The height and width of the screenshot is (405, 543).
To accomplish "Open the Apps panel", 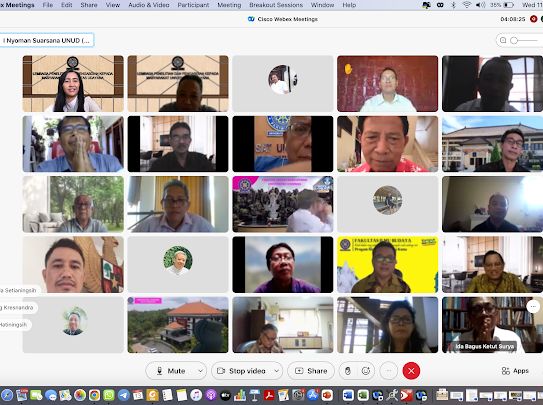I will 515,371.
